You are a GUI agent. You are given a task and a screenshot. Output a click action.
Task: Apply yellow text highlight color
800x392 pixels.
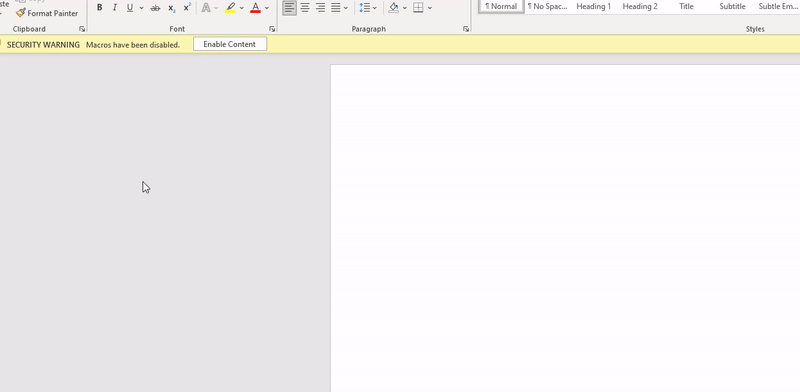(x=231, y=8)
